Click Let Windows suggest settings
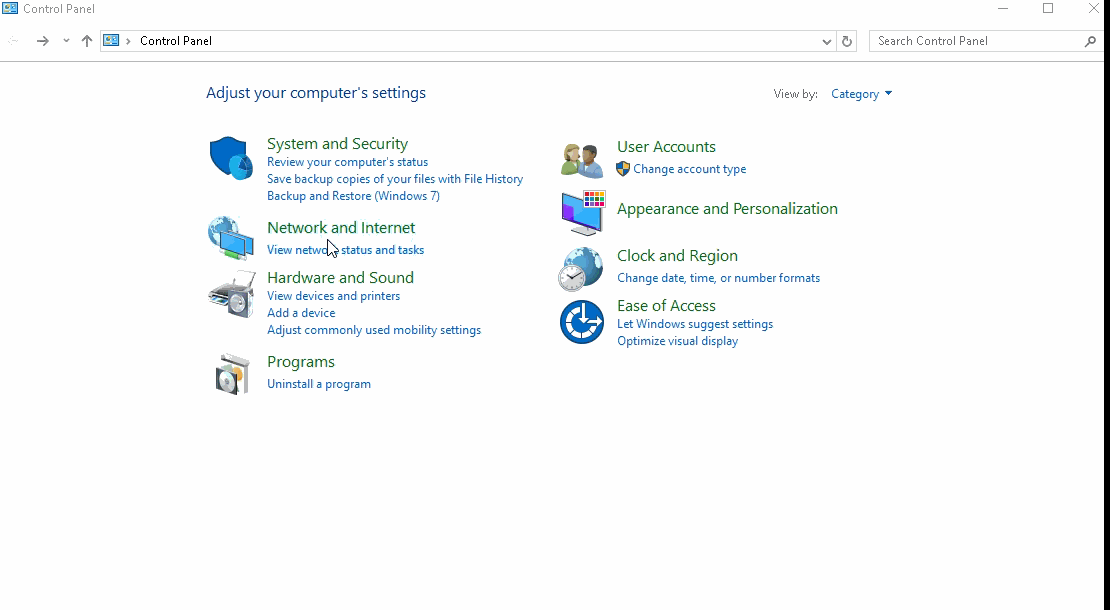 [x=695, y=324]
